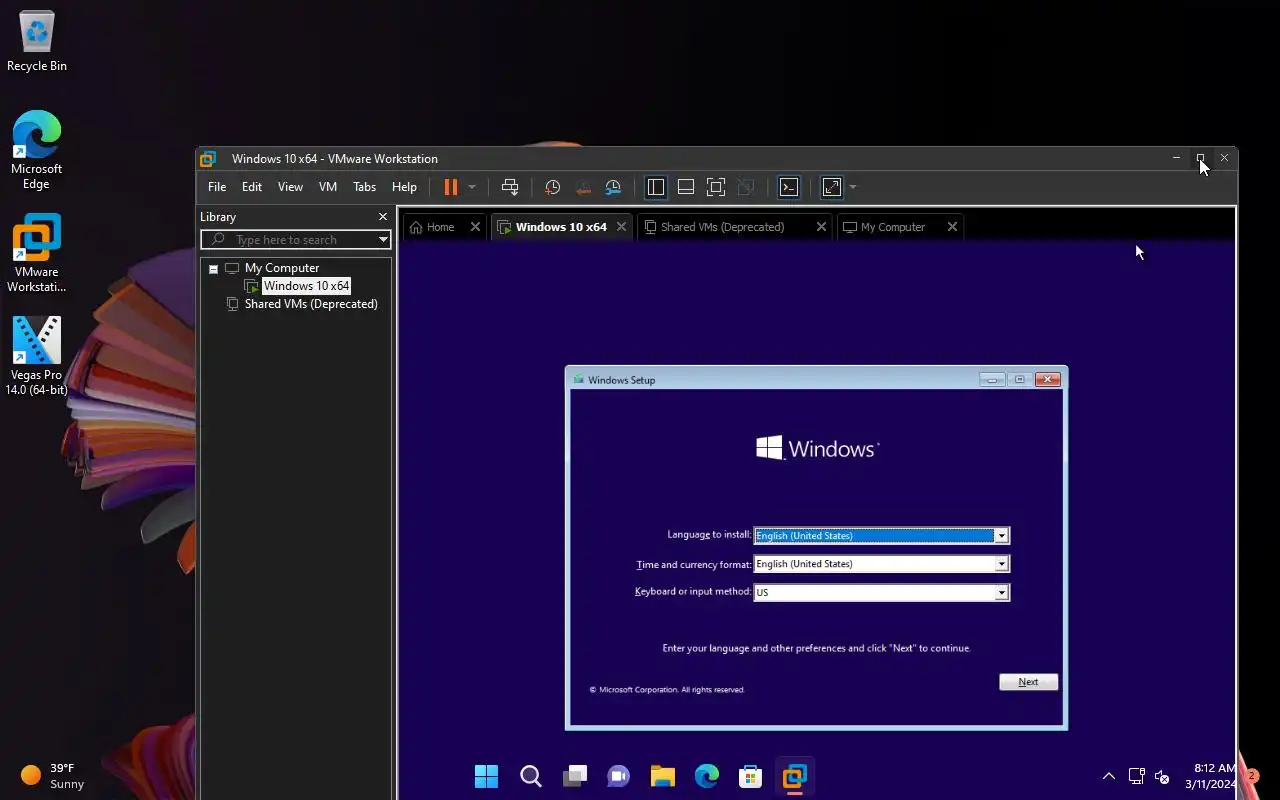Open Recycle Bin on the desktop

pos(37,41)
